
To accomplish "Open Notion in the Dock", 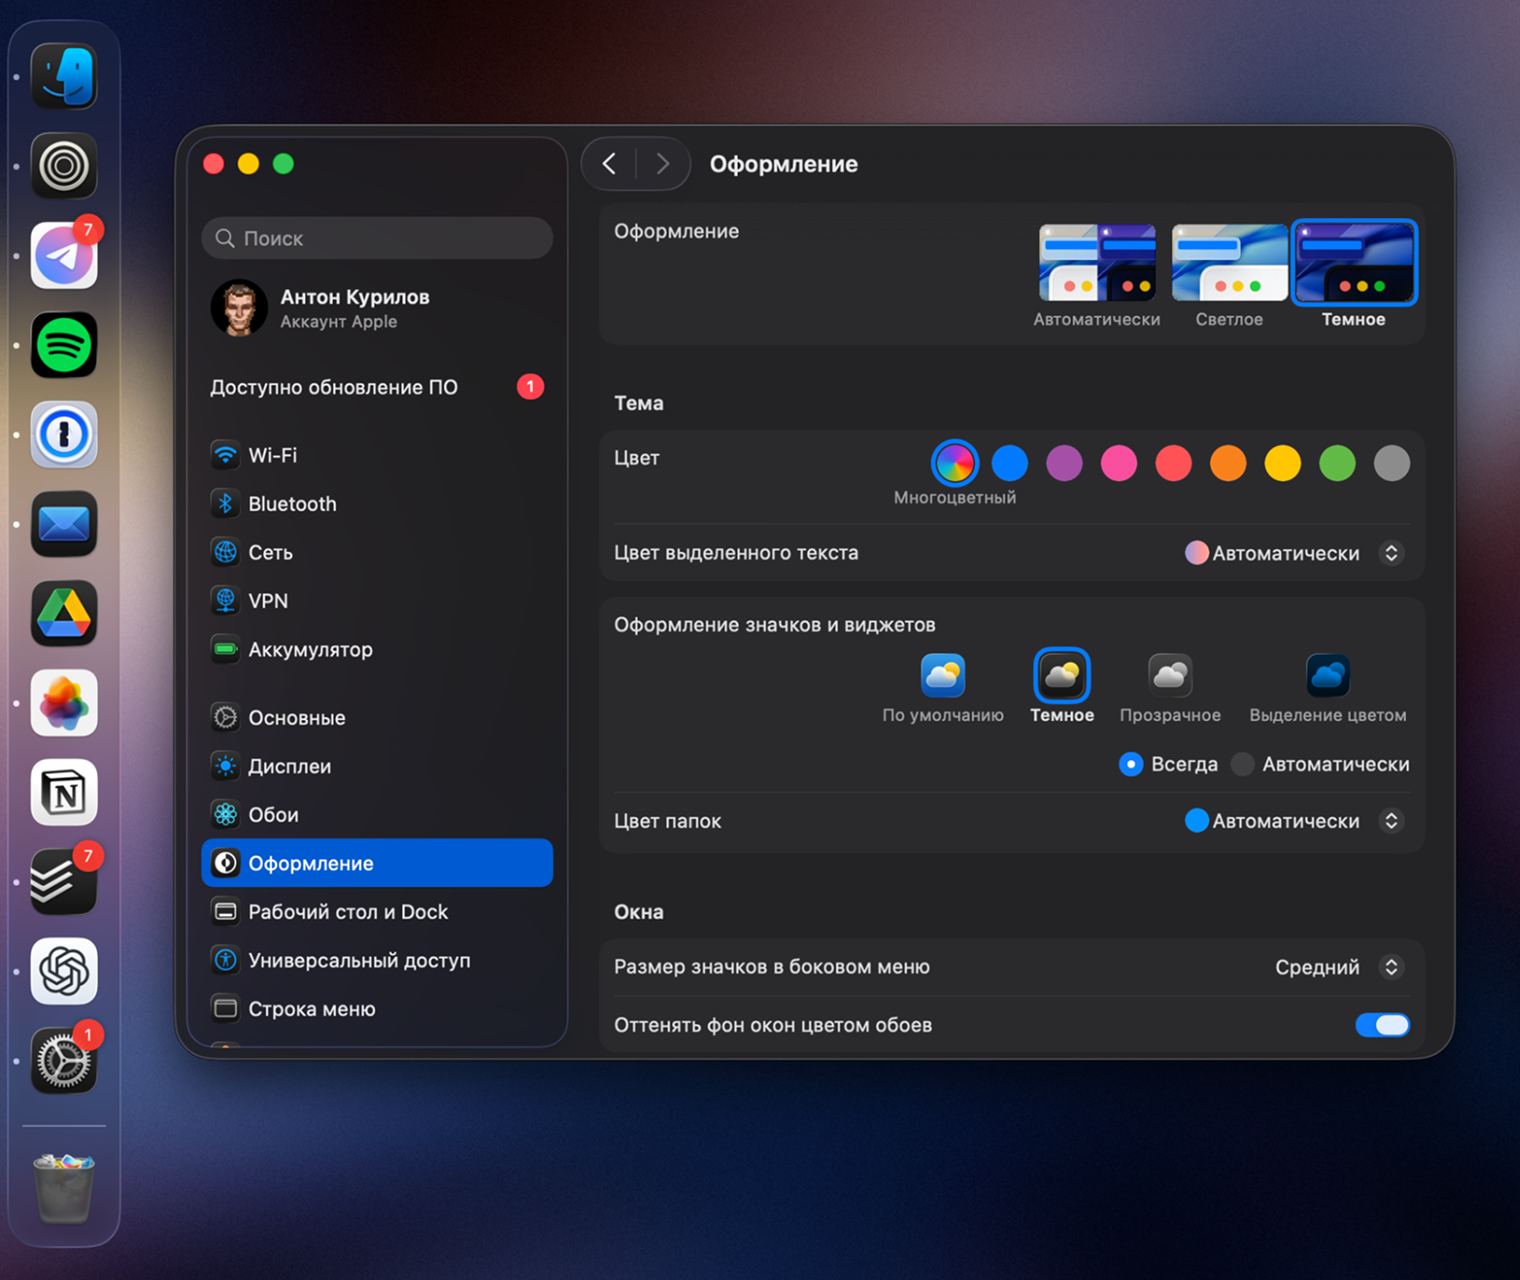I will click(64, 793).
